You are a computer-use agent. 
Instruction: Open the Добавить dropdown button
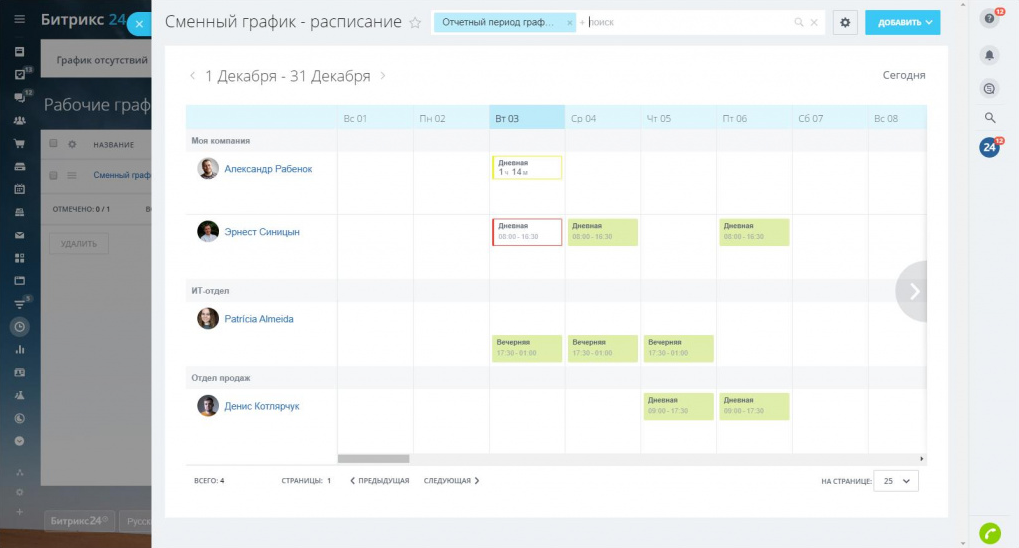(x=902, y=22)
